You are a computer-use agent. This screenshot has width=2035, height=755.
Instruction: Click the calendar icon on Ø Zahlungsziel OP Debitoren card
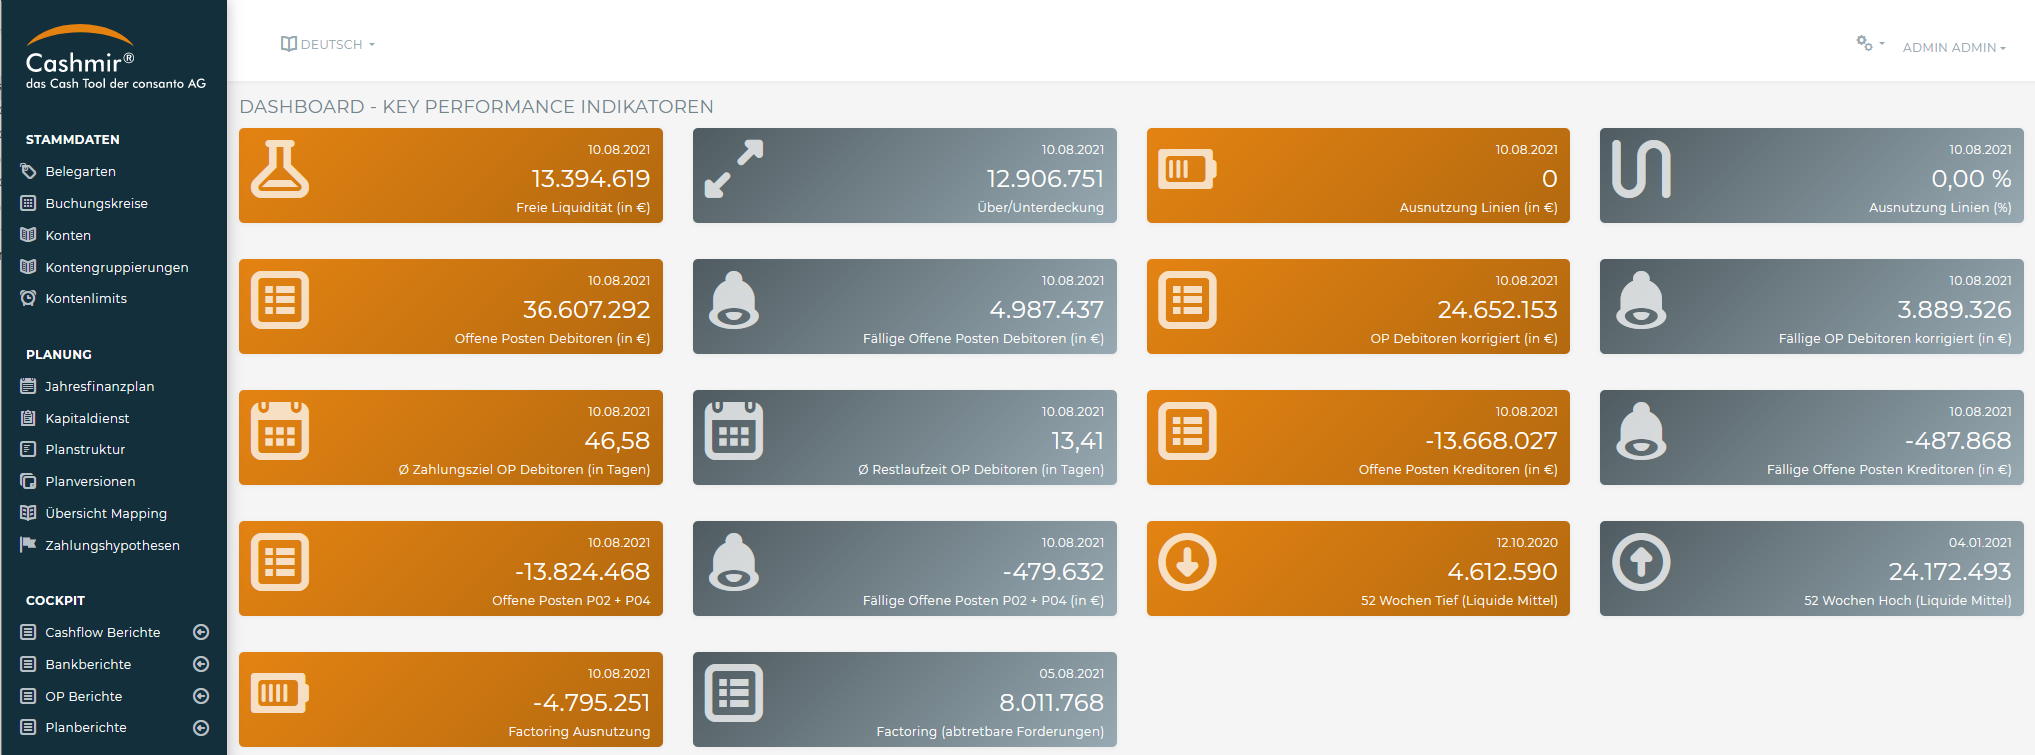pyautogui.click(x=280, y=431)
